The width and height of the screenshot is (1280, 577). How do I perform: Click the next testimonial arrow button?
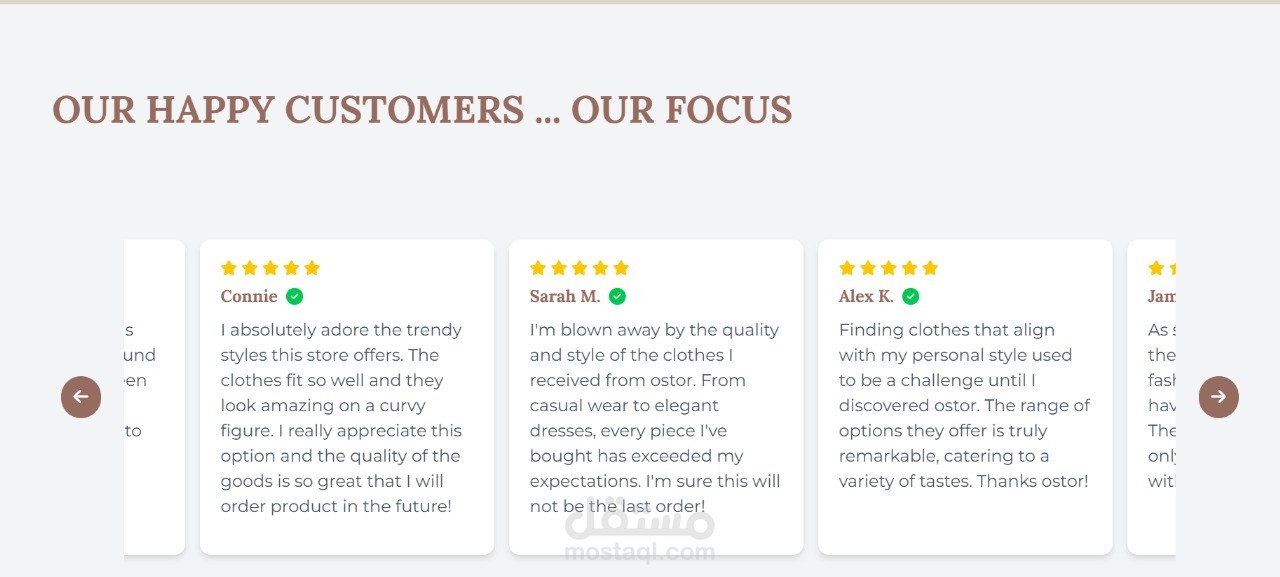tap(1218, 397)
